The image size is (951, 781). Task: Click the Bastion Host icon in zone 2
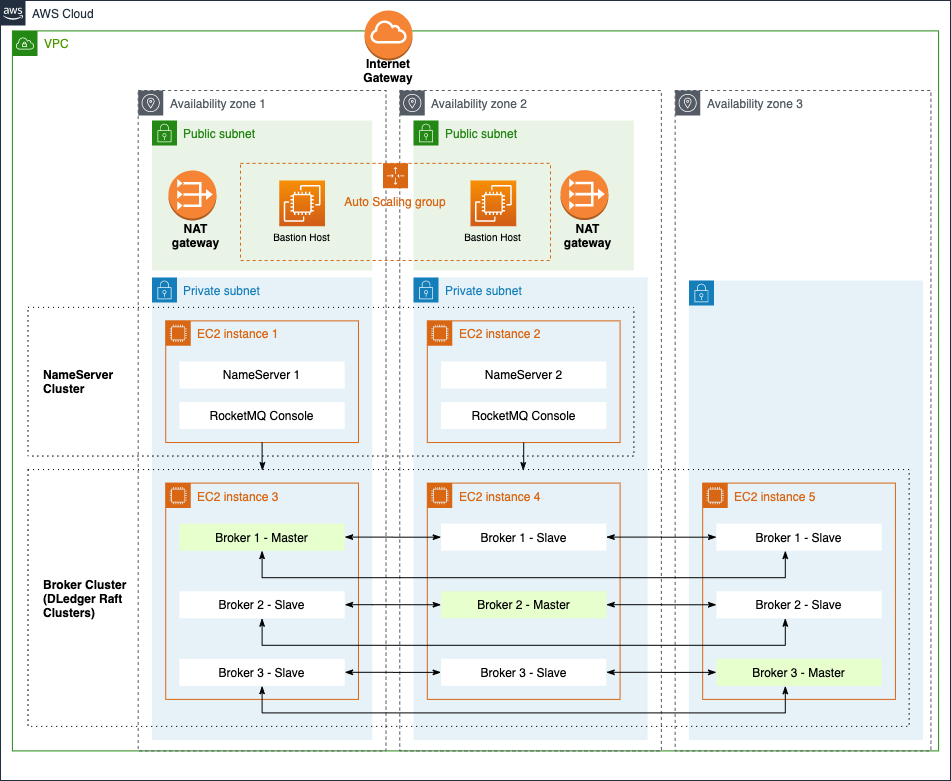tap(493, 203)
